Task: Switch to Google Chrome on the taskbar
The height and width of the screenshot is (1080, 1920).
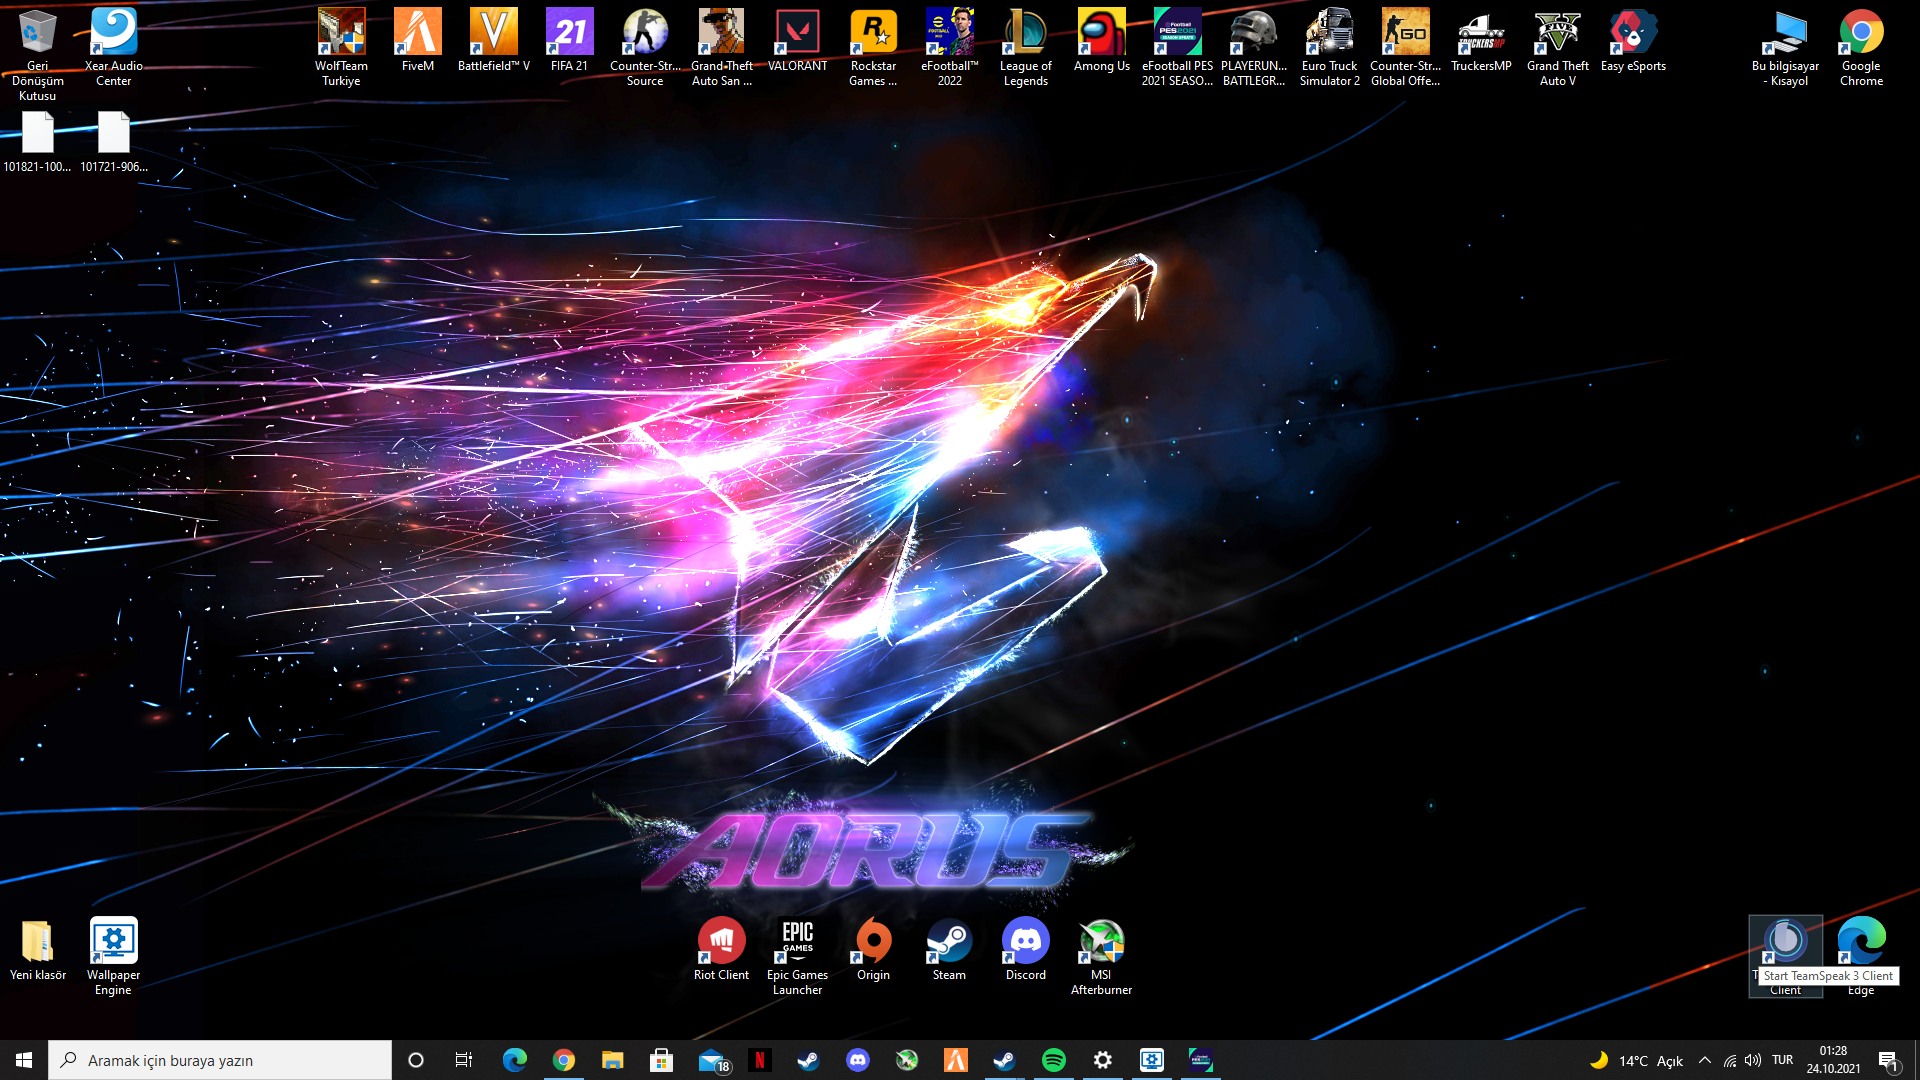Action: point(563,1060)
